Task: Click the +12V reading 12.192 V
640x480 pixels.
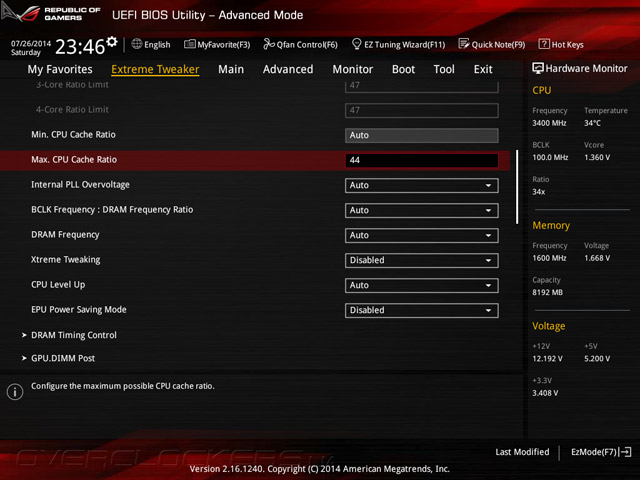Action: click(x=547, y=358)
